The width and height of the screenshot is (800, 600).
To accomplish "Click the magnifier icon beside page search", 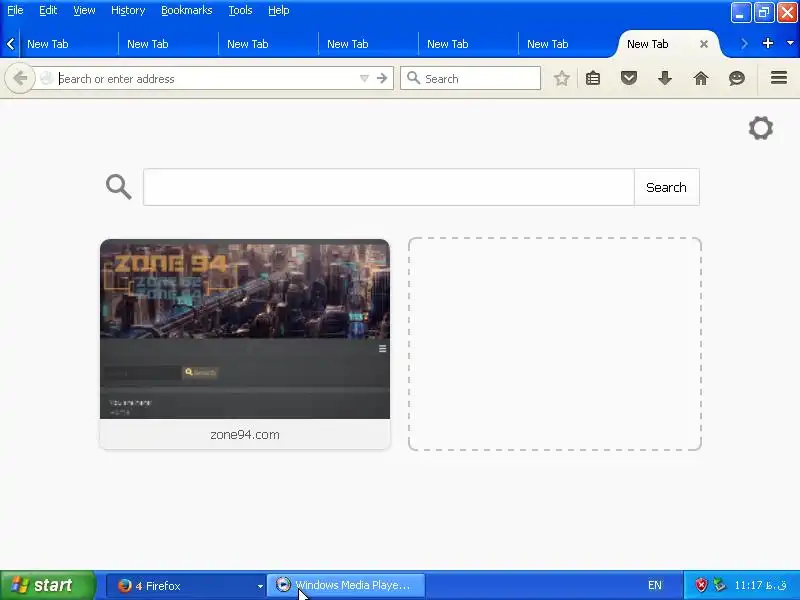I will coord(118,187).
